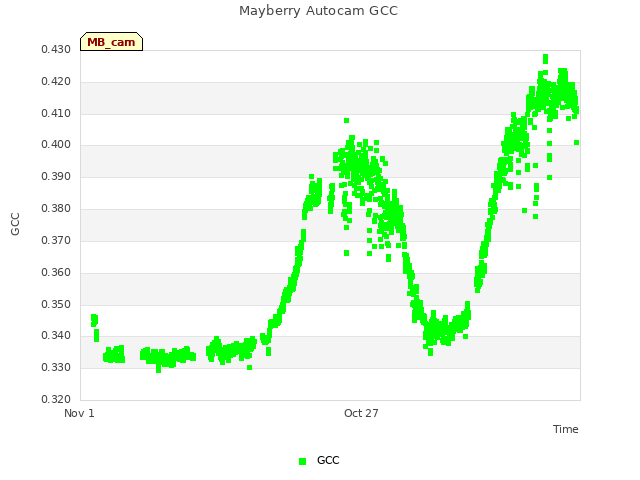Click the Time x-axis label
The height and width of the screenshot is (480, 640).
(566, 429)
